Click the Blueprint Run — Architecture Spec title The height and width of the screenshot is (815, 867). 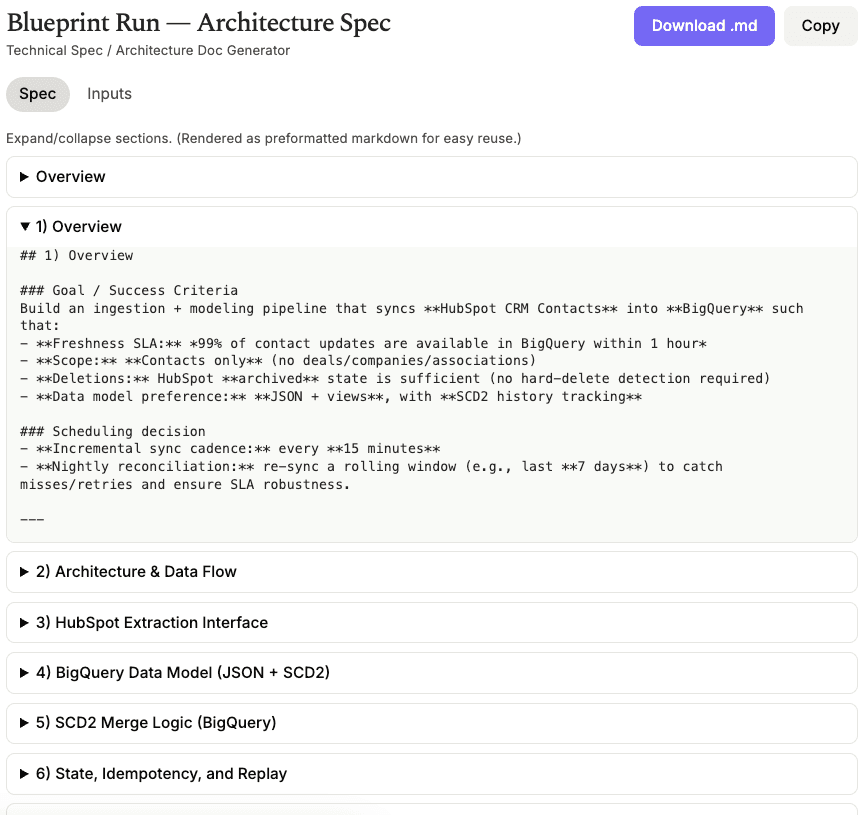(199, 23)
